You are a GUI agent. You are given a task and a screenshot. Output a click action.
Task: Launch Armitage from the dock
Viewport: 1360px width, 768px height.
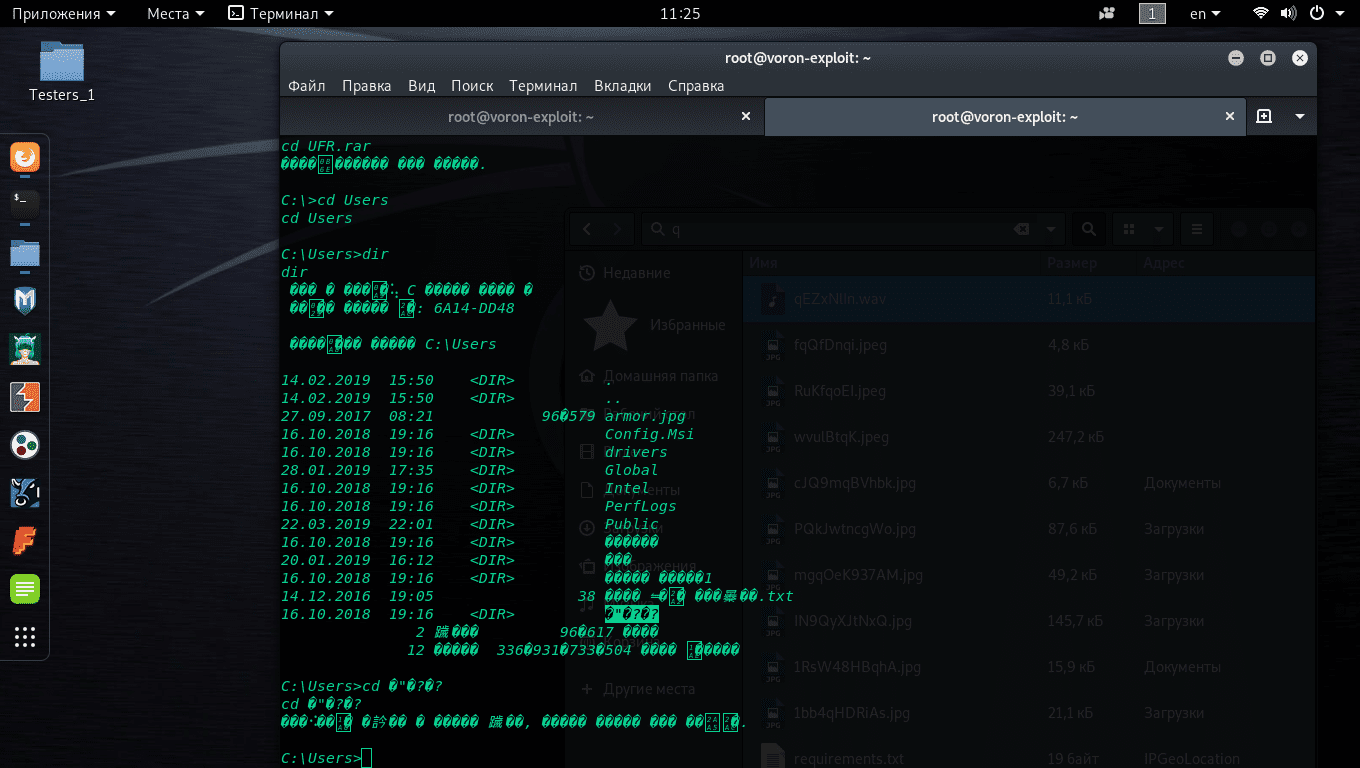click(25, 348)
